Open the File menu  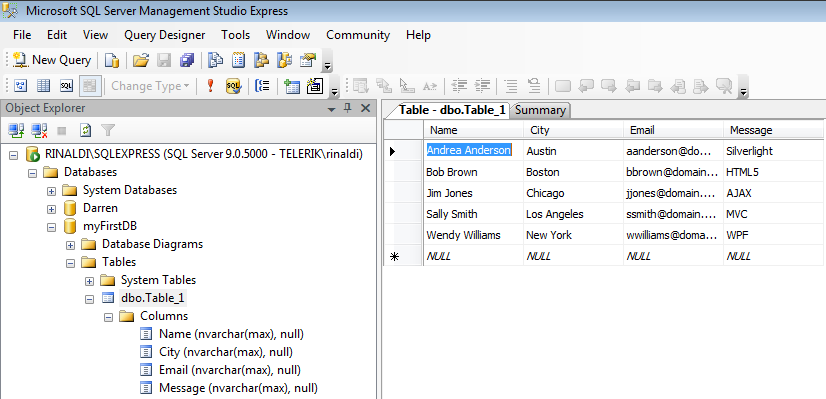click(22, 35)
